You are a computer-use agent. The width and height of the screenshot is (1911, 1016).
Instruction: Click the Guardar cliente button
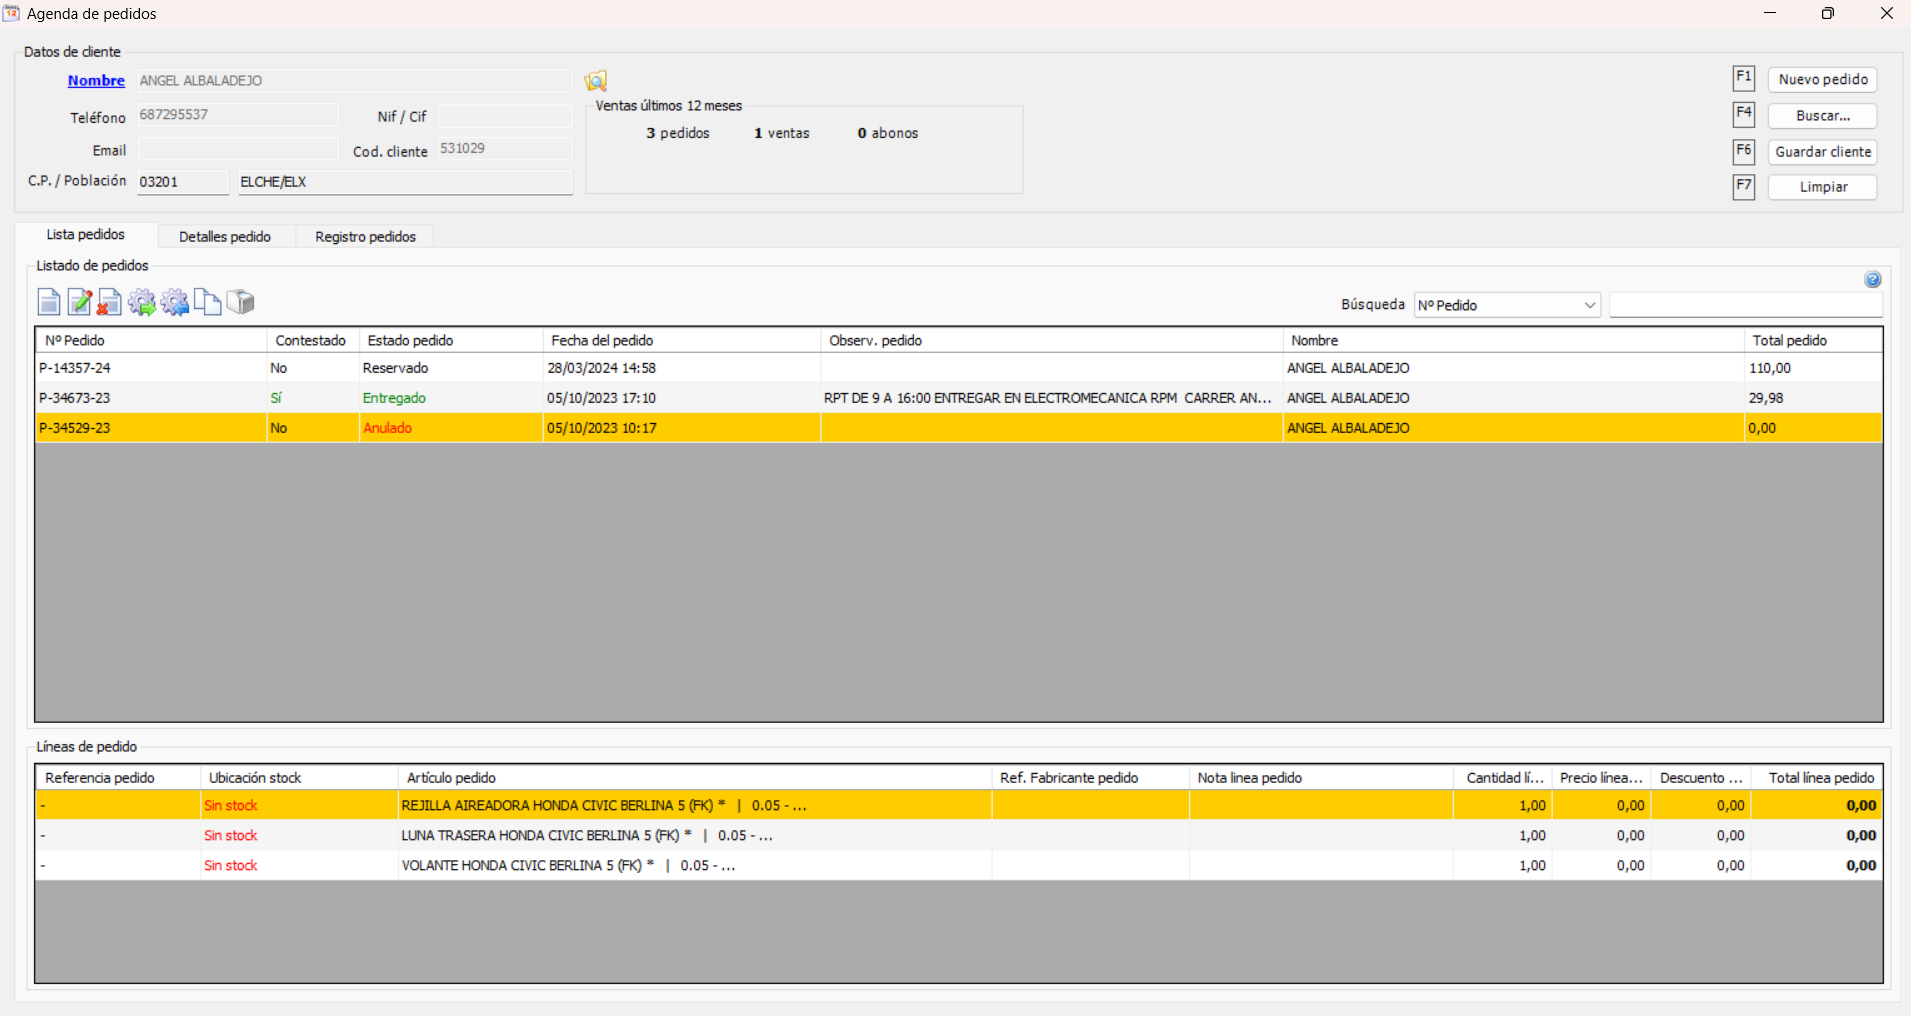[x=1822, y=152]
